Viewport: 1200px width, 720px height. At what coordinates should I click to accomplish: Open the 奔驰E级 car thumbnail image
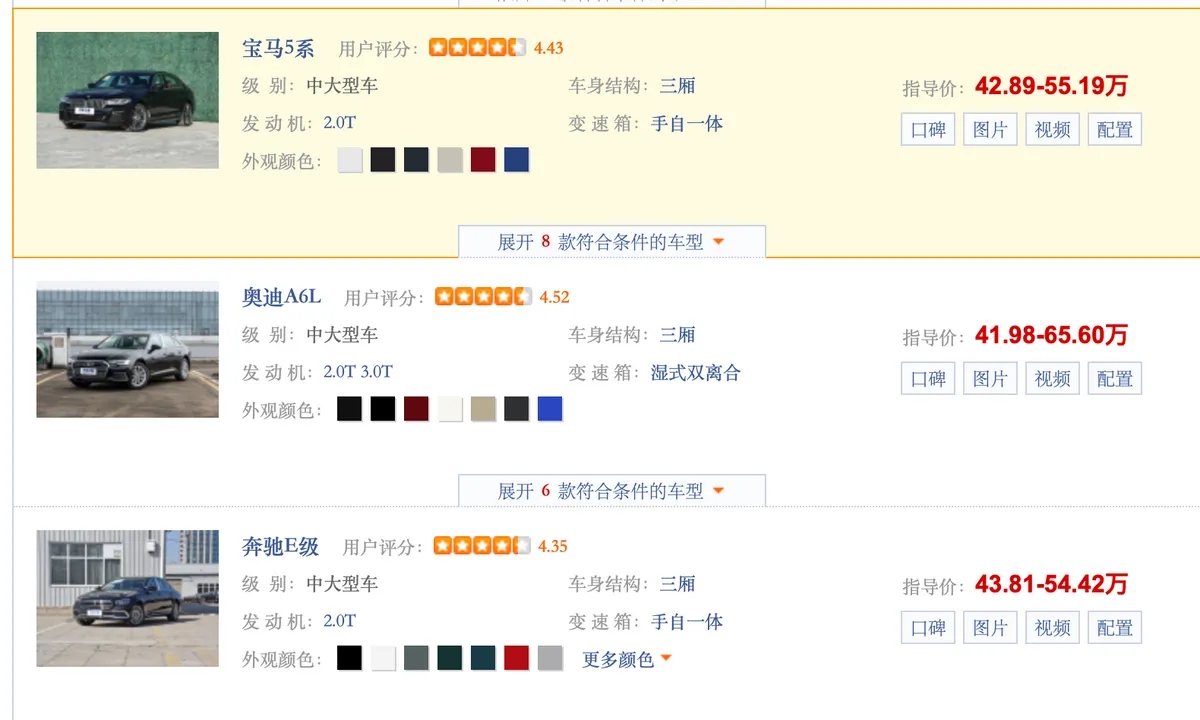point(127,598)
